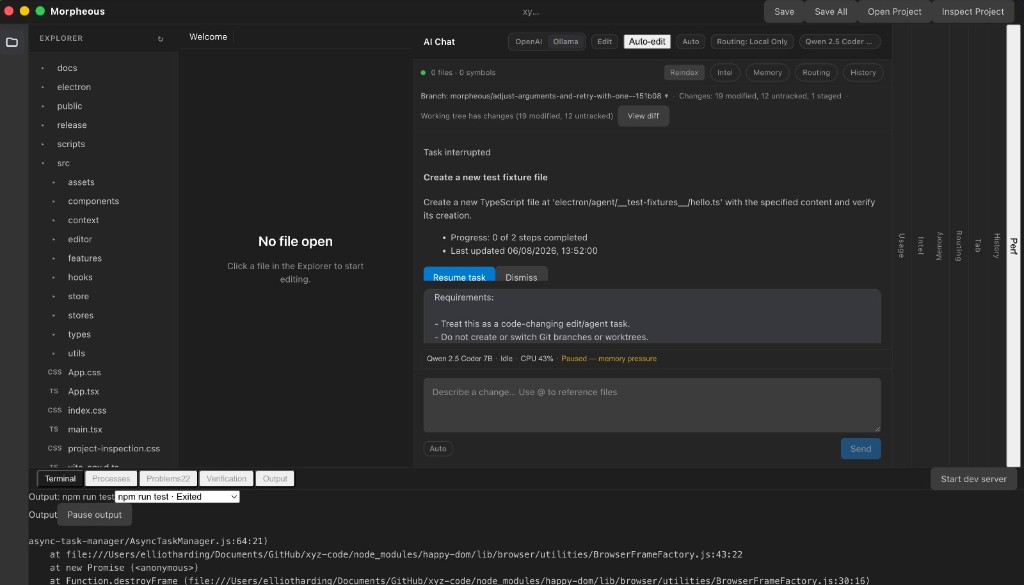1024x585 pixels.
Task: Click Pause output button
Action: [95, 514]
